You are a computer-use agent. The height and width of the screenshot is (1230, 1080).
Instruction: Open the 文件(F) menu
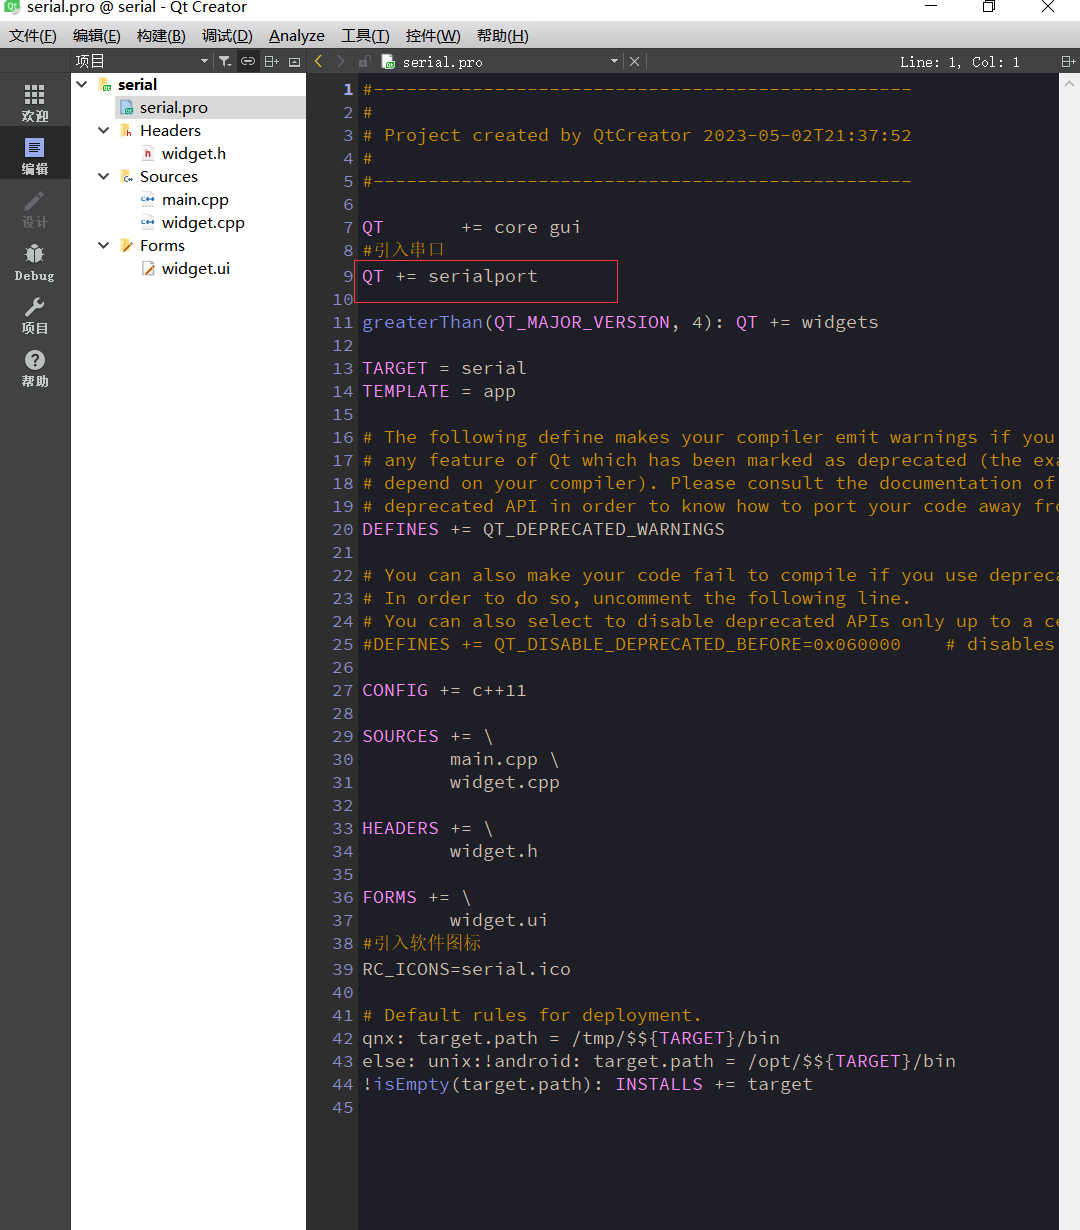point(33,36)
